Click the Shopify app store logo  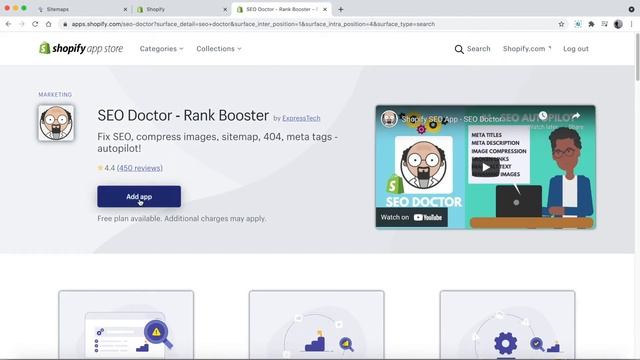[x=81, y=49]
